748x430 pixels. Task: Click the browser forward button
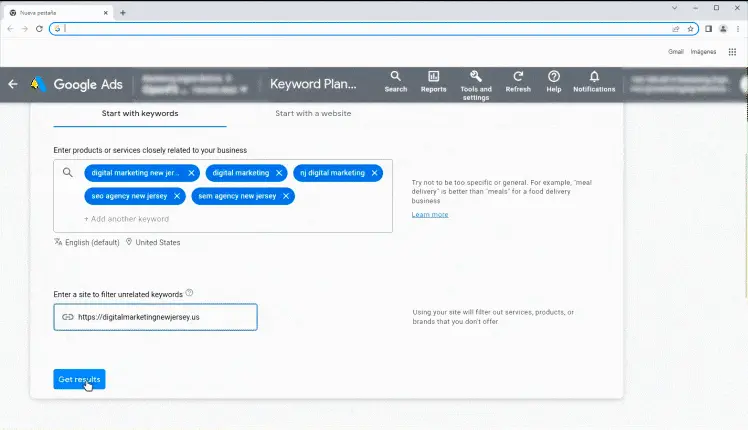pyautogui.click(x=25, y=29)
